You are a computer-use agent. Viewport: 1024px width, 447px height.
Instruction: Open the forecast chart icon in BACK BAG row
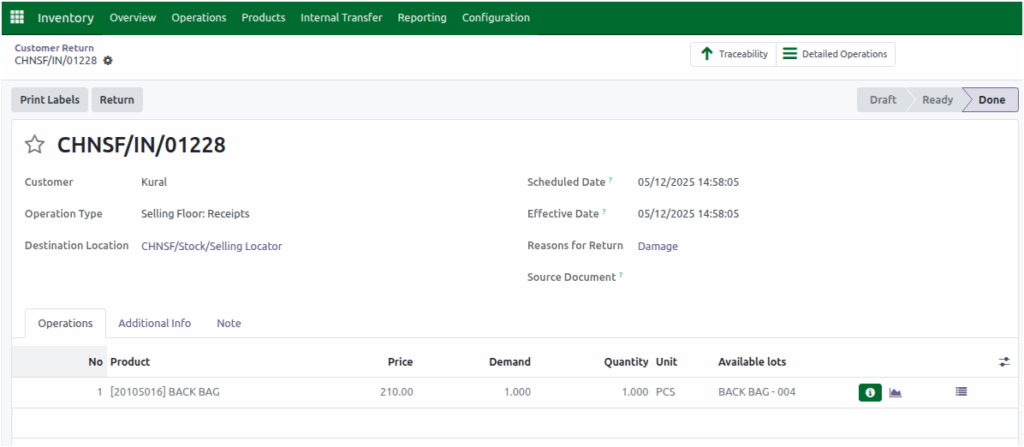pos(895,392)
